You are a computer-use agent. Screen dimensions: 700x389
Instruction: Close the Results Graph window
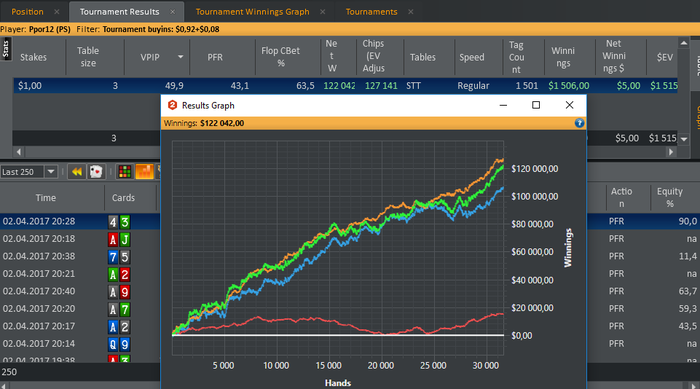point(569,105)
